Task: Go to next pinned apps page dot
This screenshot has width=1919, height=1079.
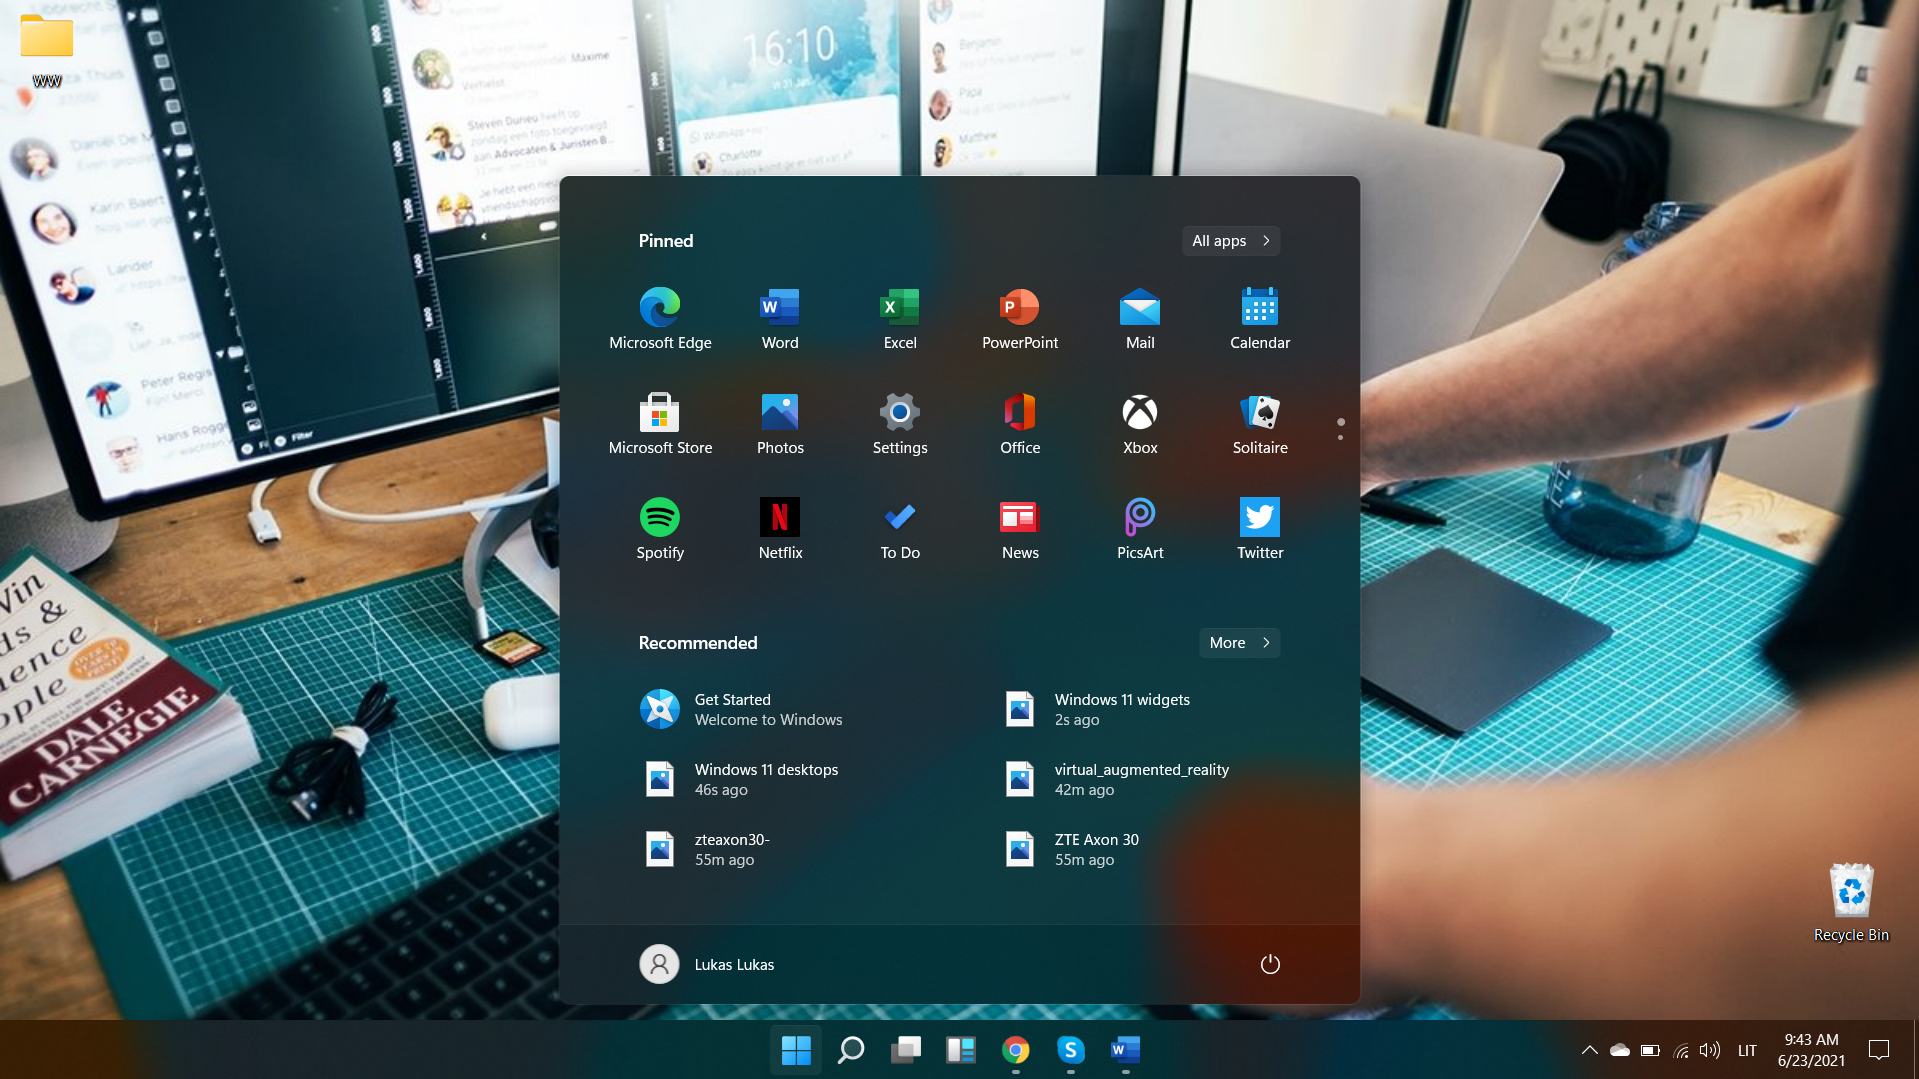Action: click(x=1340, y=437)
